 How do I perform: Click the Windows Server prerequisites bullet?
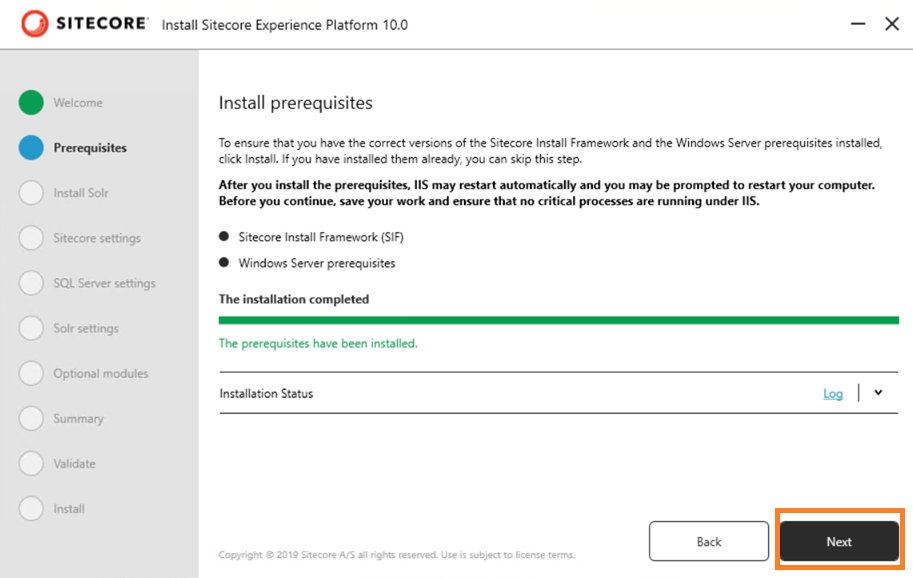coord(224,263)
